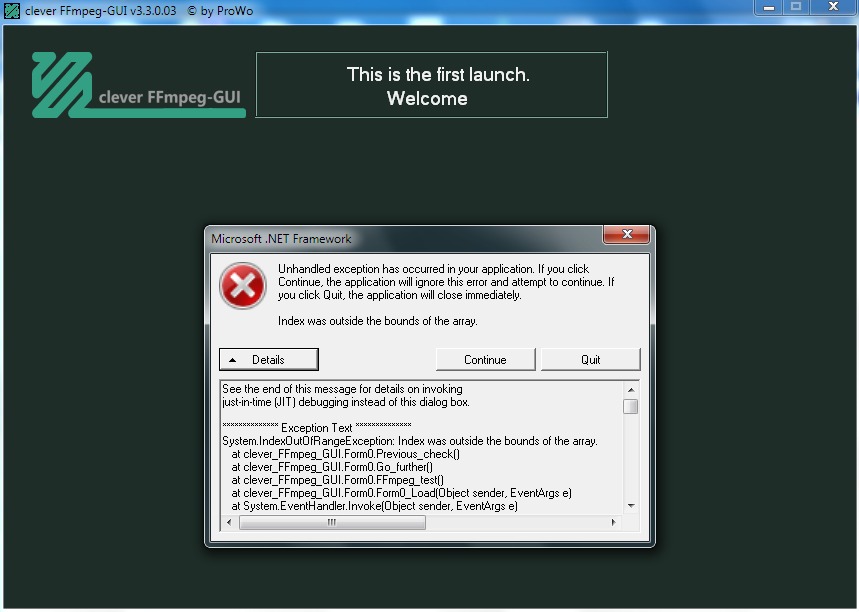Click the 'Microsoft .NET Framework' dialog title
The image size is (859, 612).
(281, 239)
